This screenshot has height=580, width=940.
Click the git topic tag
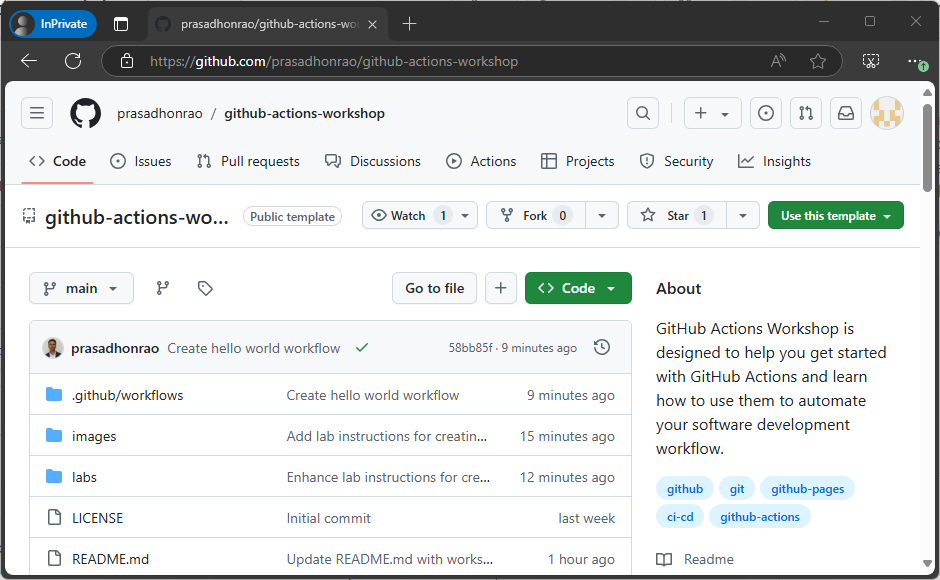(x=737, y=489)
